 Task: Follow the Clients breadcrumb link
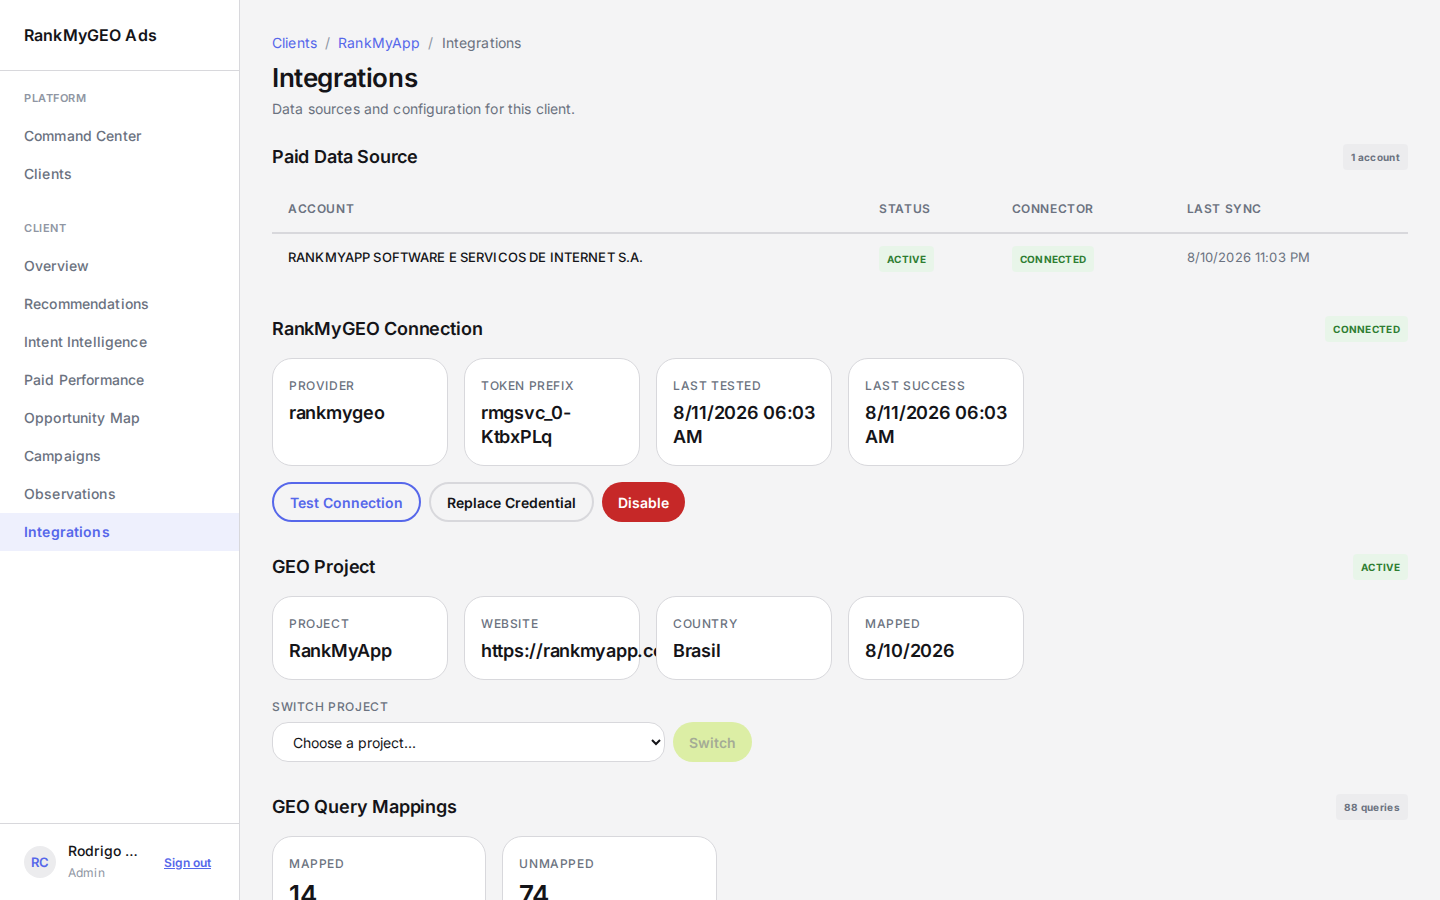point(294,43)
